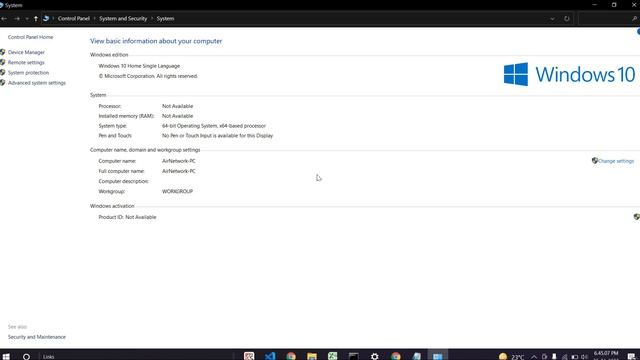Open System and Security breadcrumb
The image size is (640, 360).
tap(123, 18)
